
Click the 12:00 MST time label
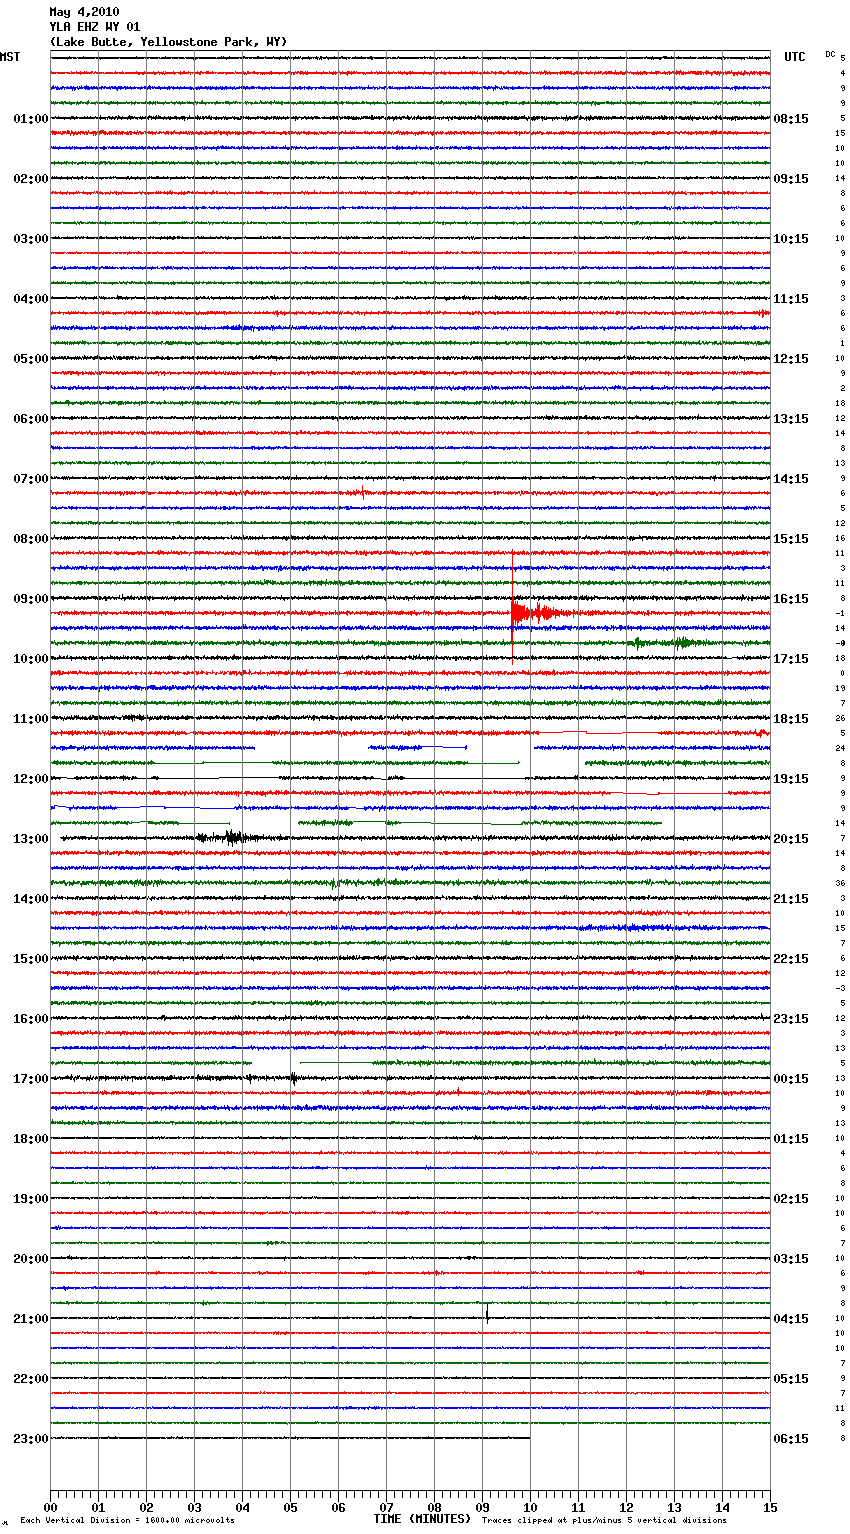[x=30, y=779]
